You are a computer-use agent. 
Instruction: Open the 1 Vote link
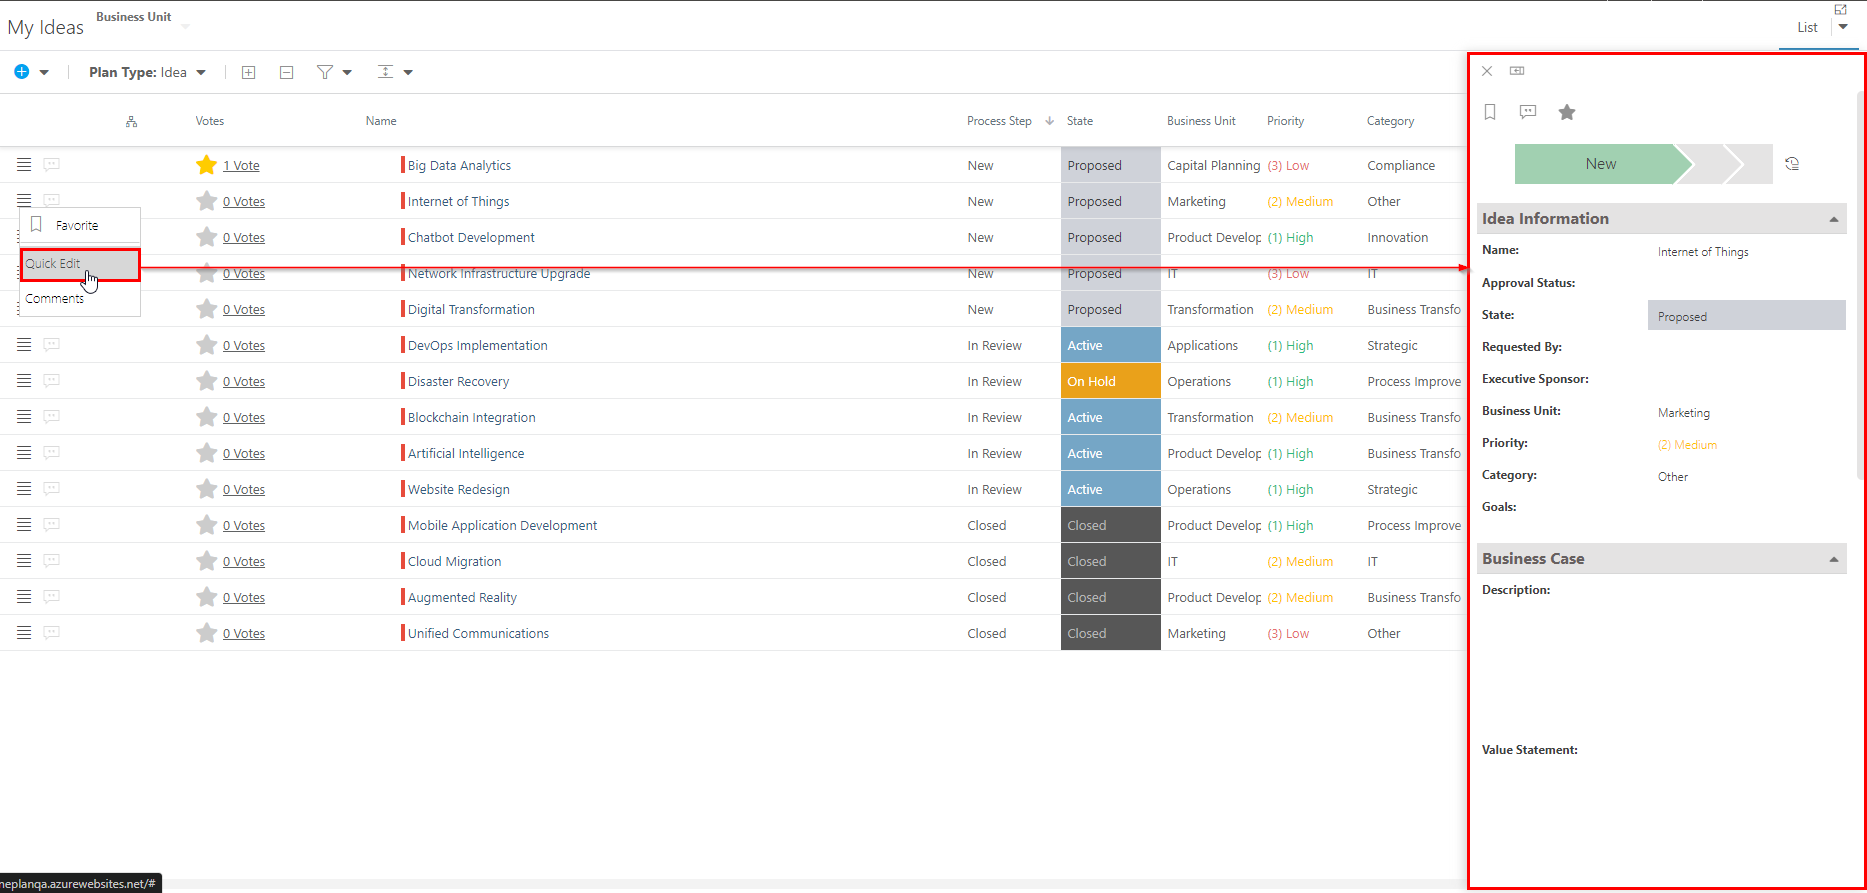[x=241, y=166]
